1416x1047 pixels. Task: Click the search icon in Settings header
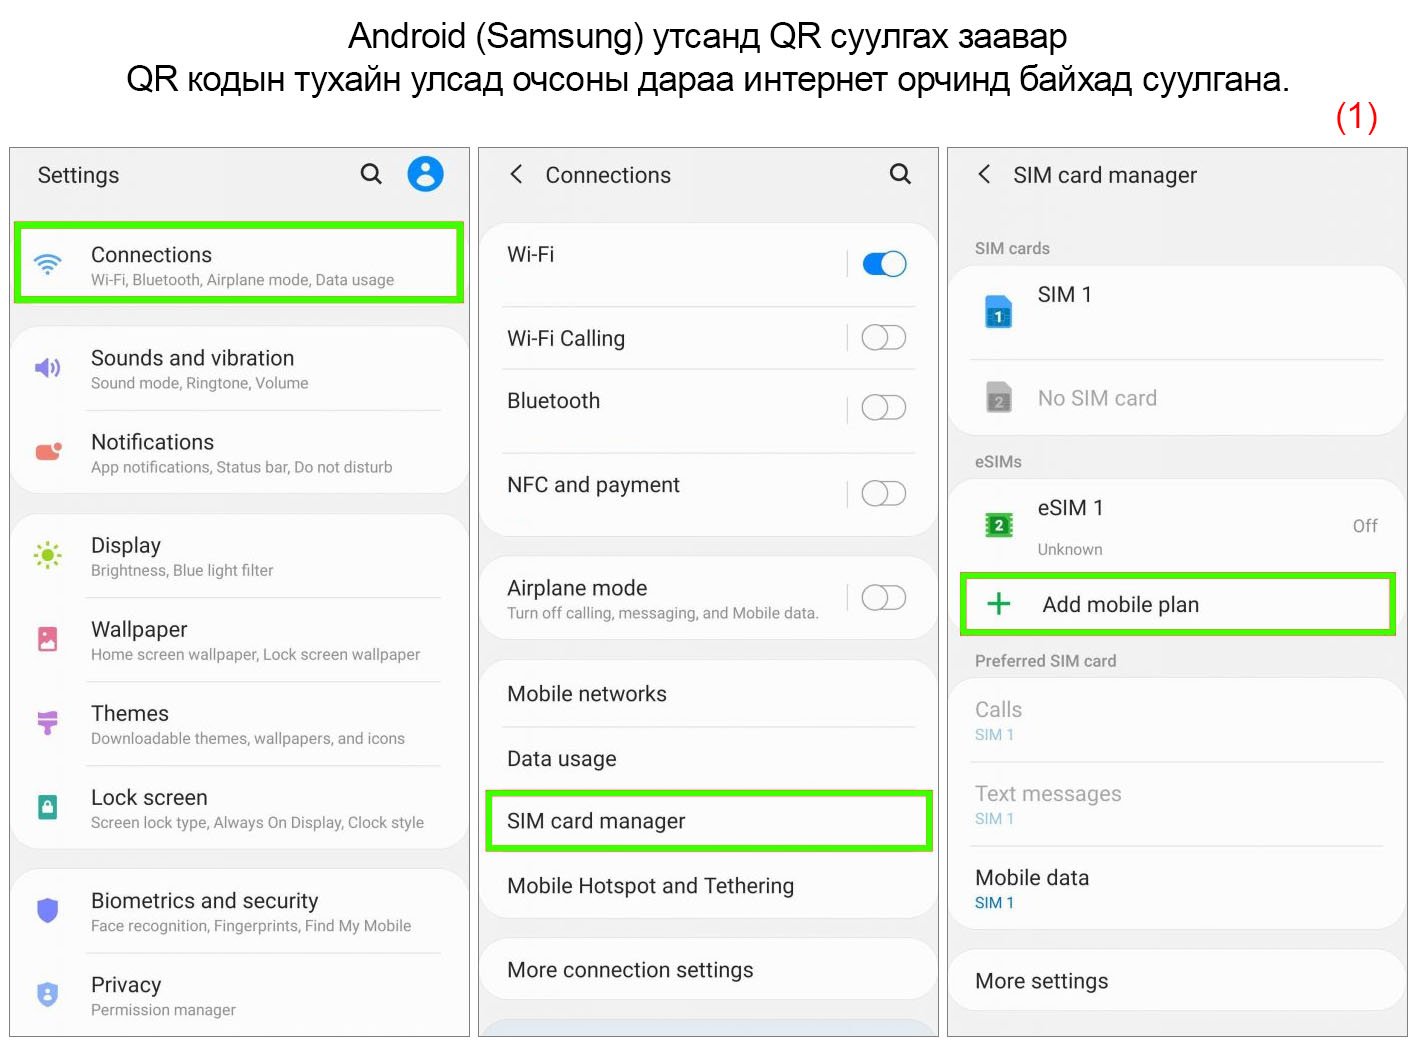pos(371,174)
